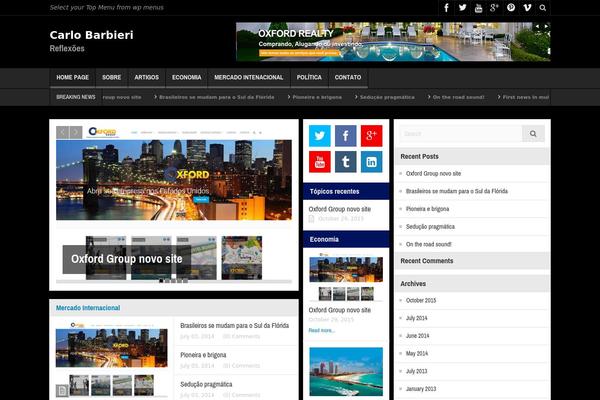
Task: Open 'Pioneira e brigona' in Mercado Internacional list
Action: (x=203, y=355)
